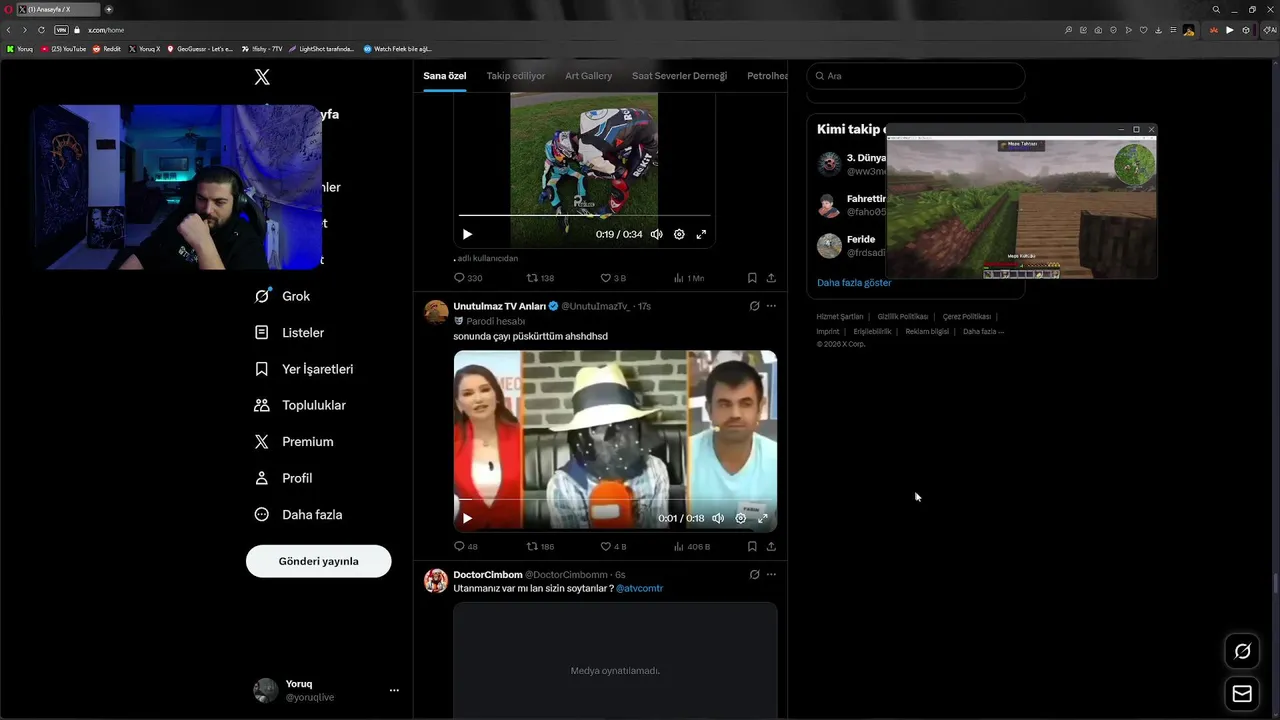Reply to the post with 48 comments
Image resolution: width=1280 pixels, height=720 pixels.
click(x=466, y=546)
